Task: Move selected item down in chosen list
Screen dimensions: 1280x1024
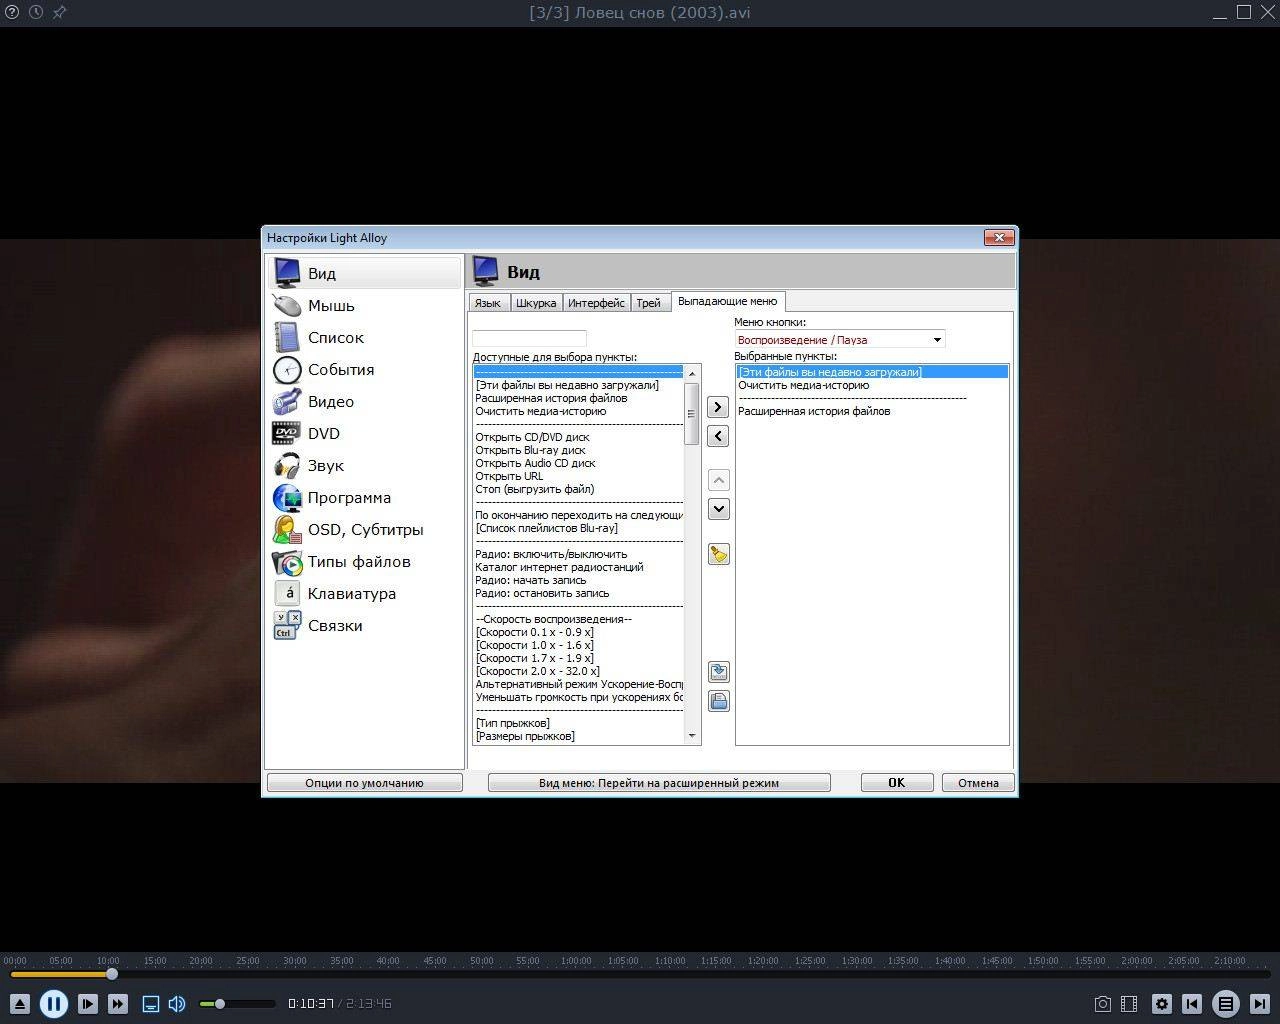Action: pyautogui.click(x=718, y=509)
